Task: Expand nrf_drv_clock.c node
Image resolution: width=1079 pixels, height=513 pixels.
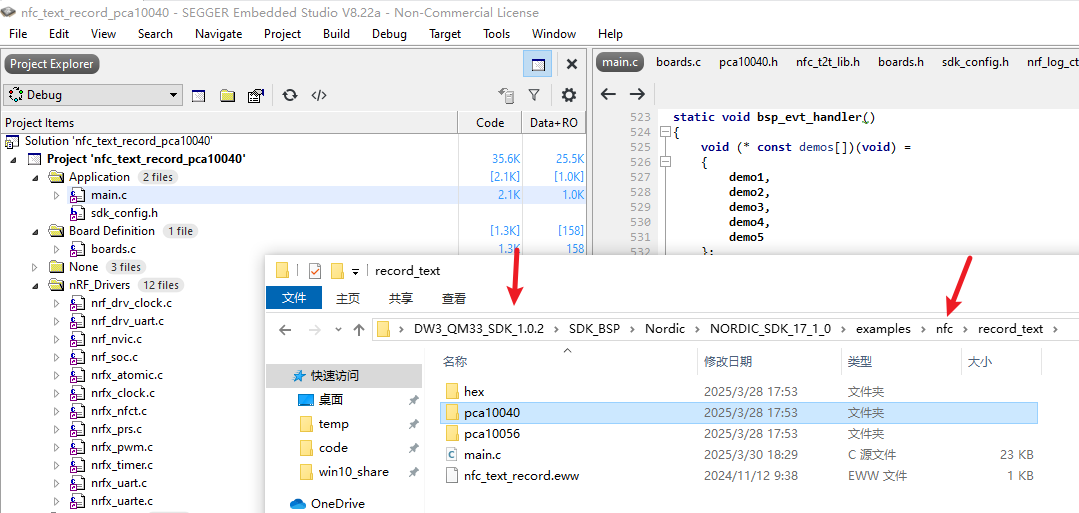Action: [x=57, y=303]
